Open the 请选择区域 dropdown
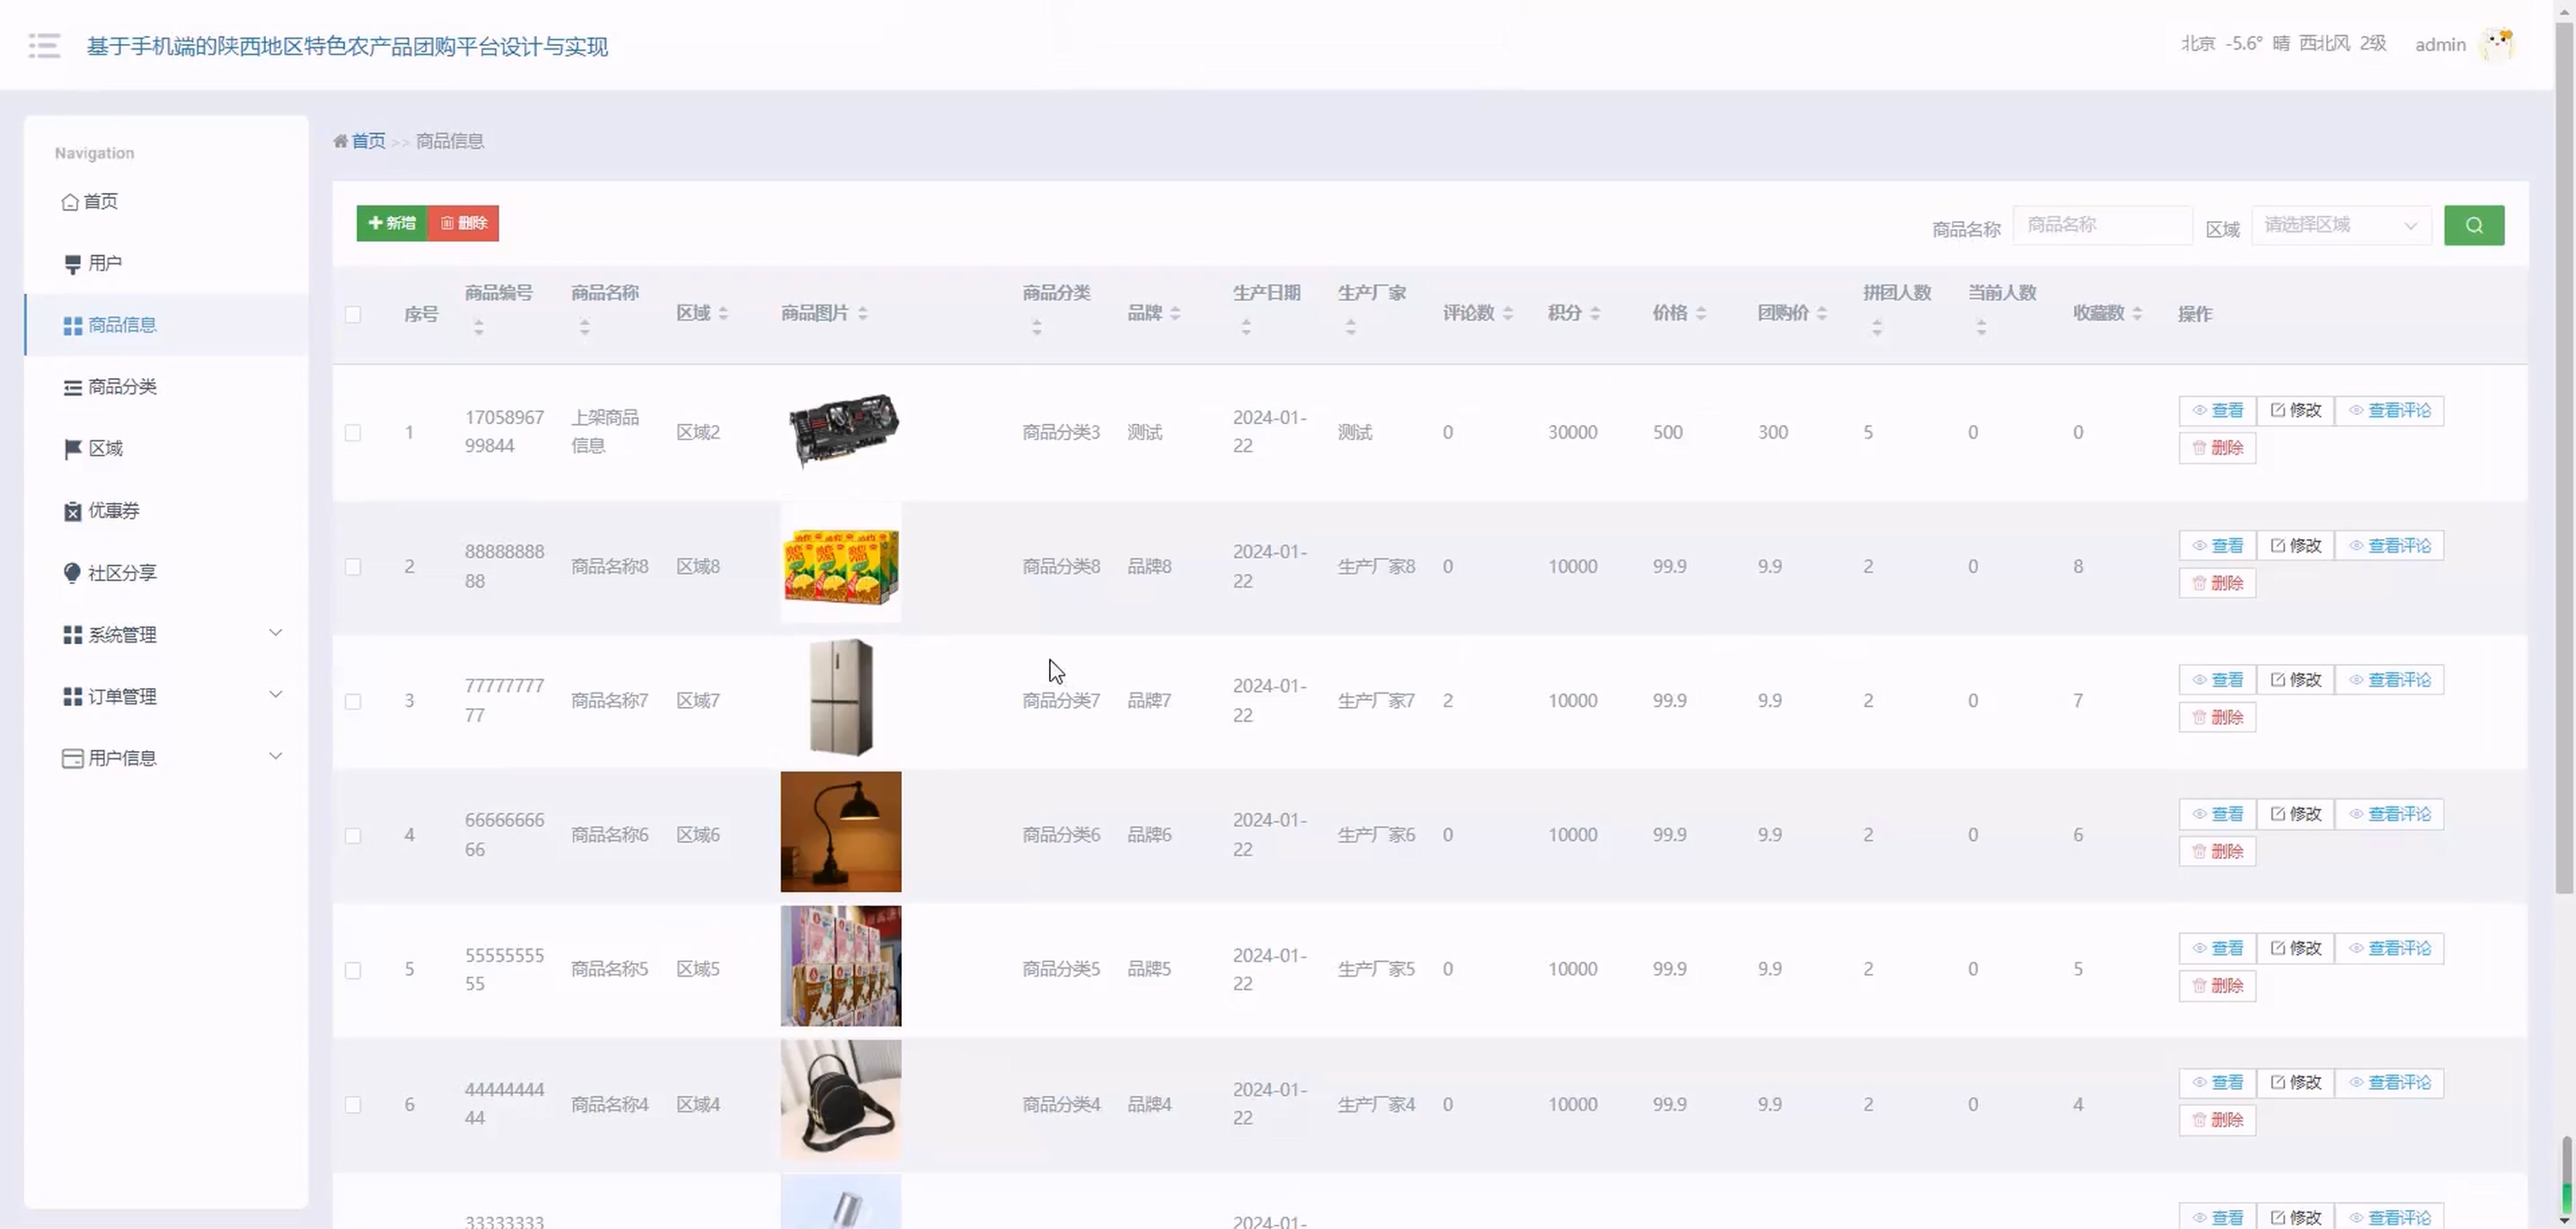The image size is (2576, 1229). pos(2341,225)
